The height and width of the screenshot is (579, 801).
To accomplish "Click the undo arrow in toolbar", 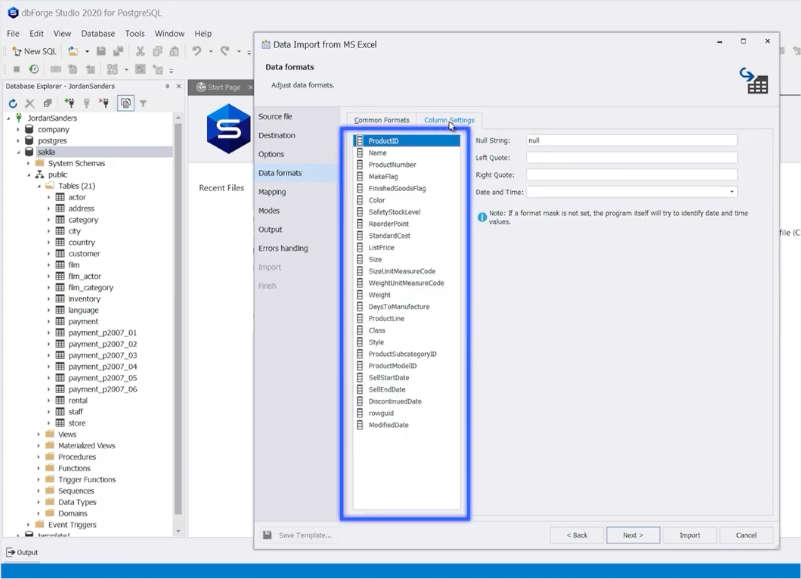I will tap(197, 51).
